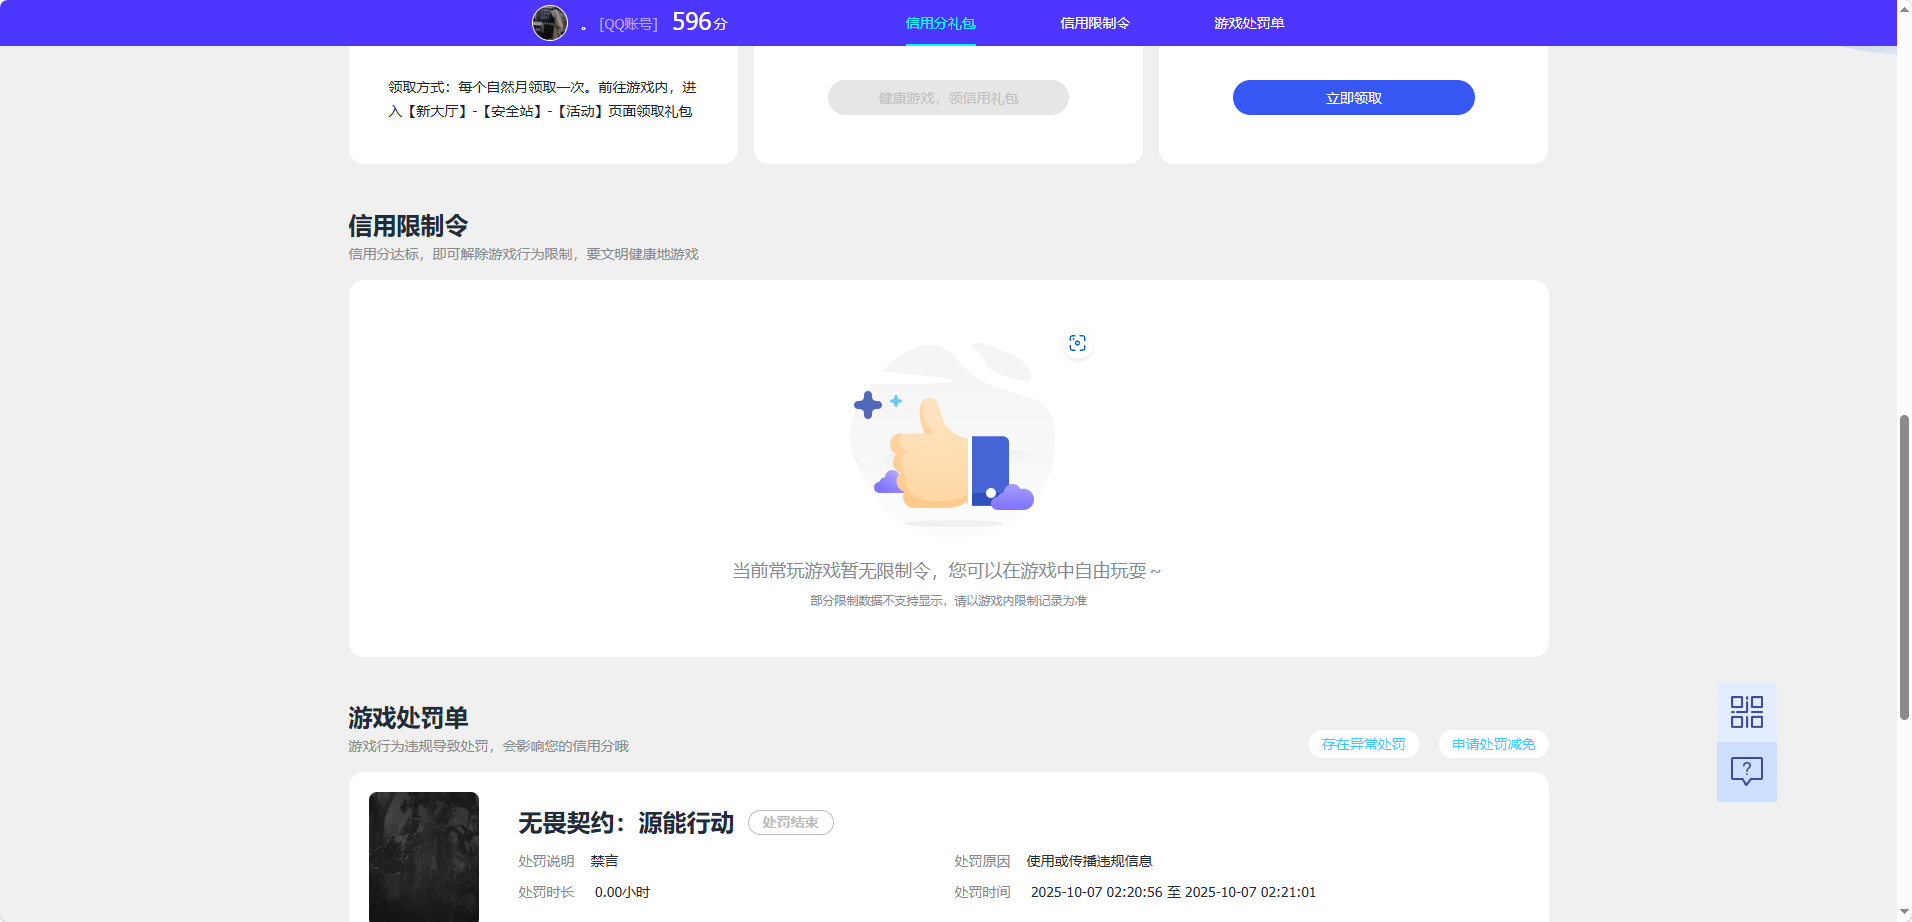Click the 禁言 punishment description value

coord(604,861)
